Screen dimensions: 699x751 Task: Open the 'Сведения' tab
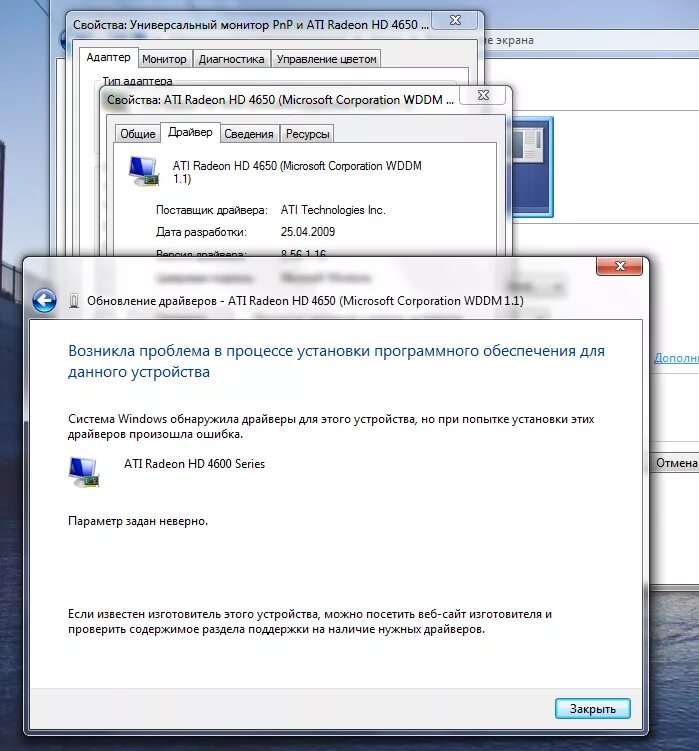pos(249,134)
